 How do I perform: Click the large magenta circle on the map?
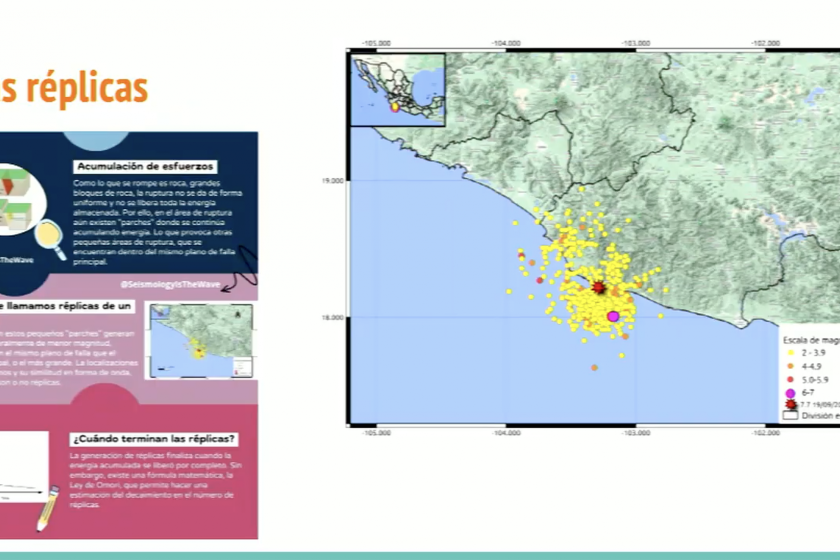pyautogui.click(x=613, y=317)
